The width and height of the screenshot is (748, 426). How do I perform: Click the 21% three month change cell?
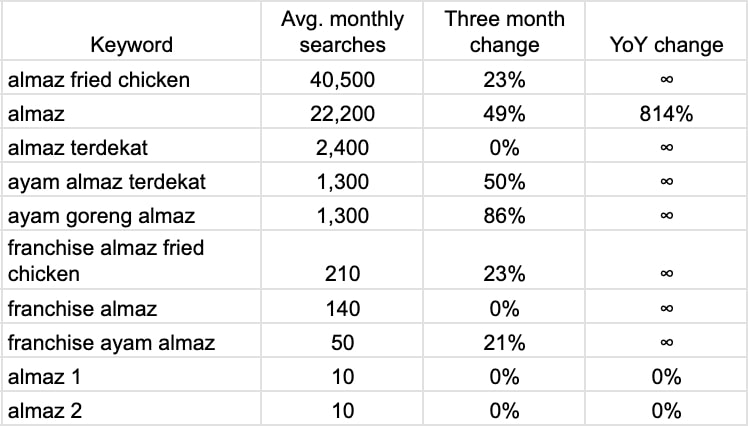[x=506, y=343]
